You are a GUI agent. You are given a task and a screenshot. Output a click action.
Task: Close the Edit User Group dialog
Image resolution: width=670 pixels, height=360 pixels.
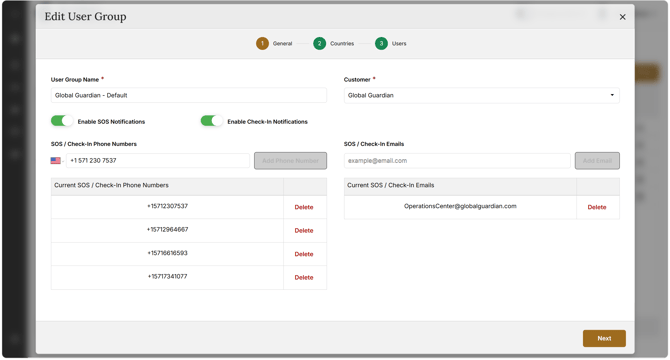(622, 17)
